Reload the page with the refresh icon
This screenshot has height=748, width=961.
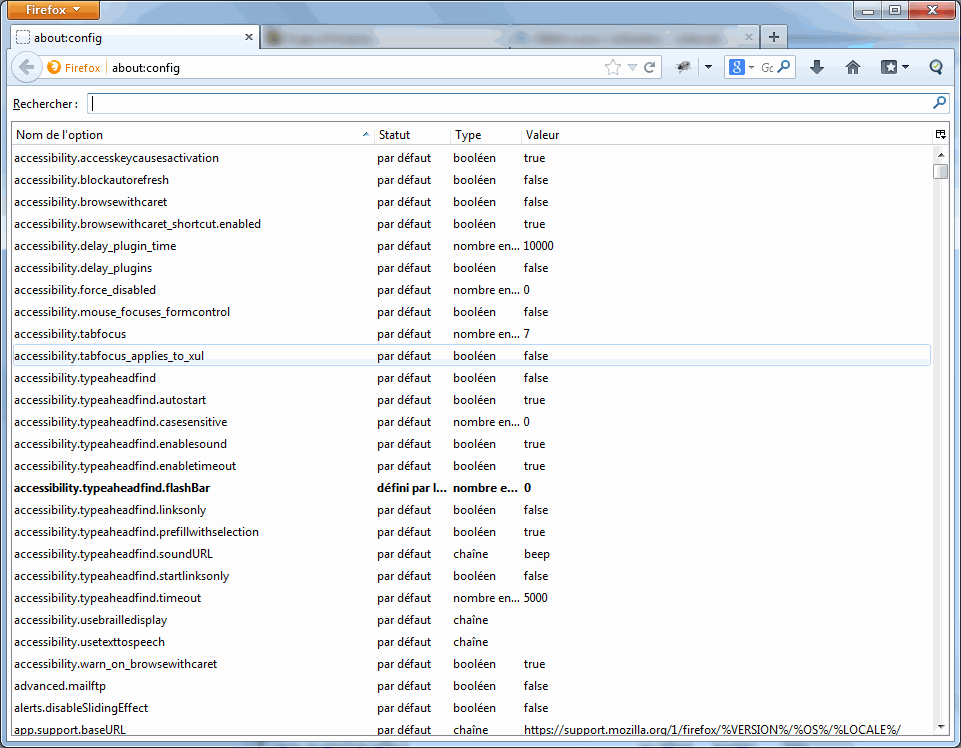tap(650, 67)
